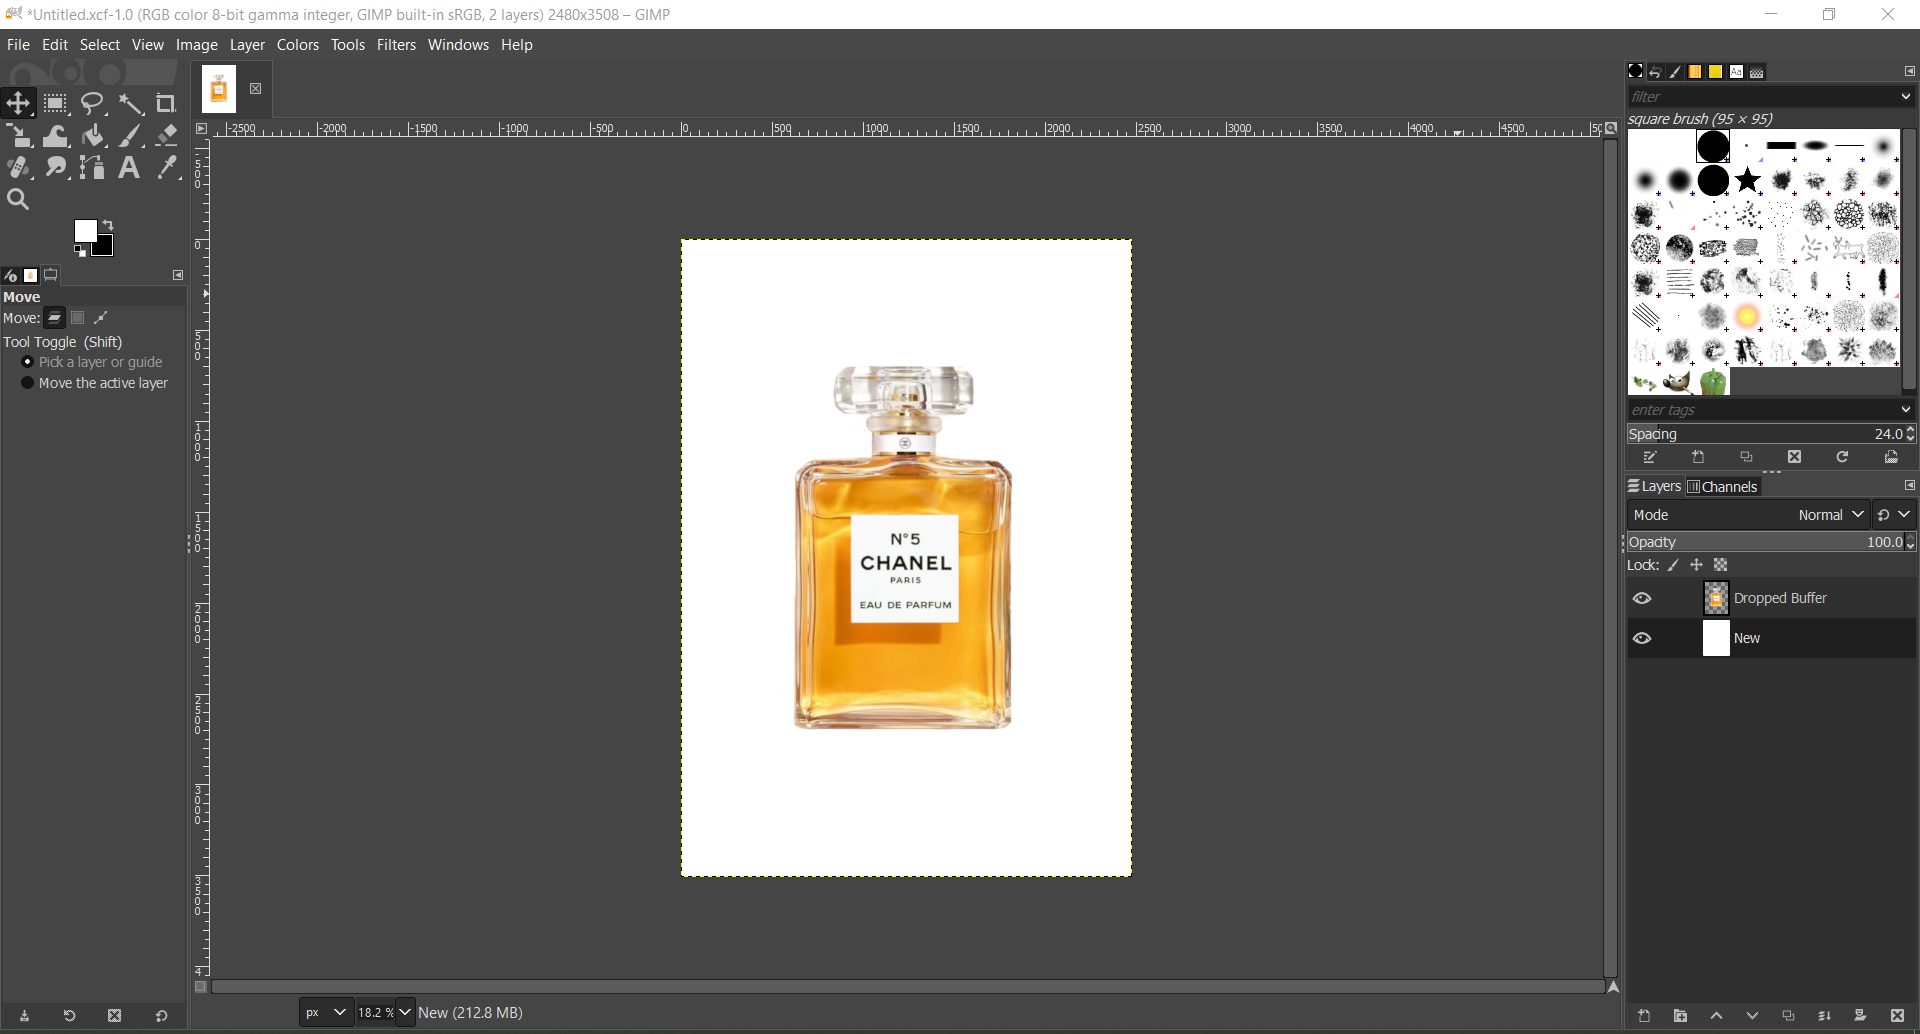
Task: Open the px unit dropdown
Action: [x=326, y=1013]
